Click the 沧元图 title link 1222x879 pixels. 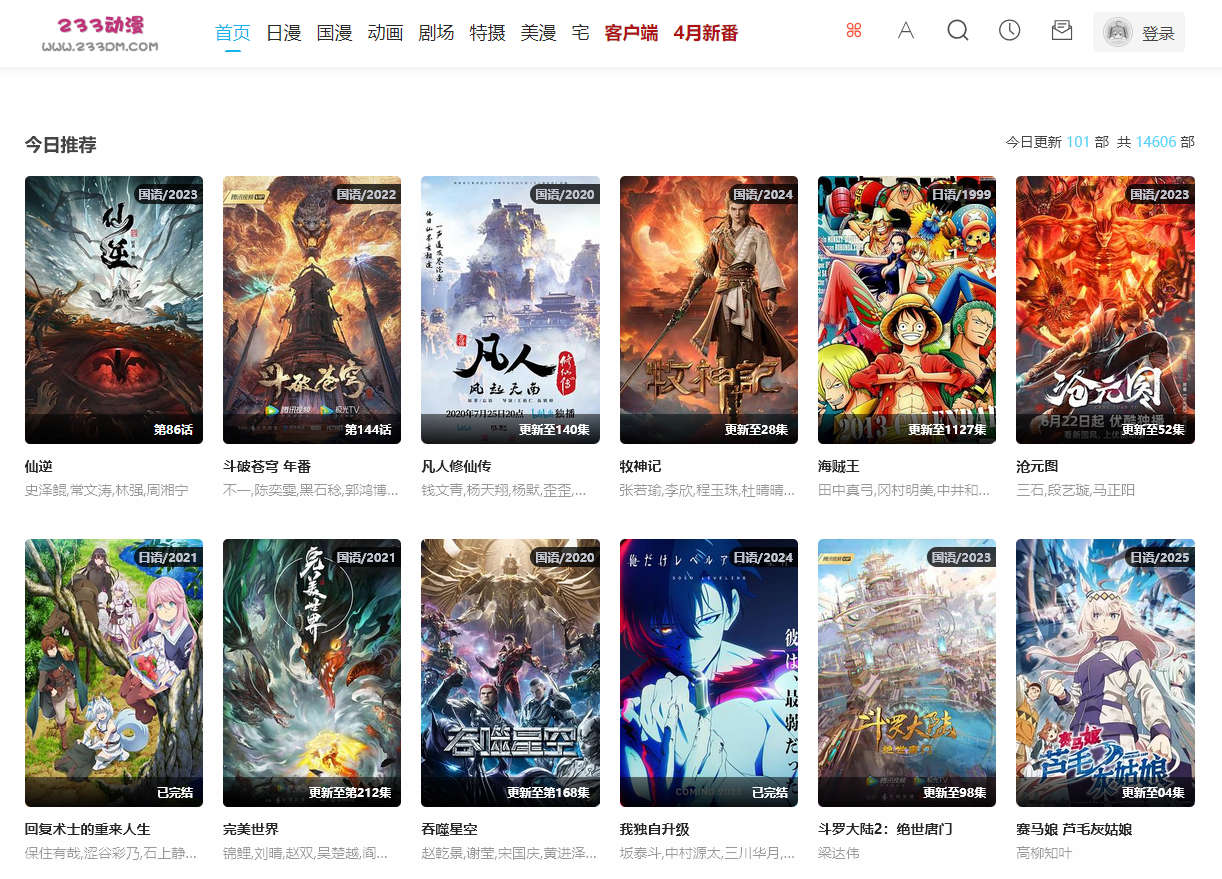click(x=1037, y=466)
